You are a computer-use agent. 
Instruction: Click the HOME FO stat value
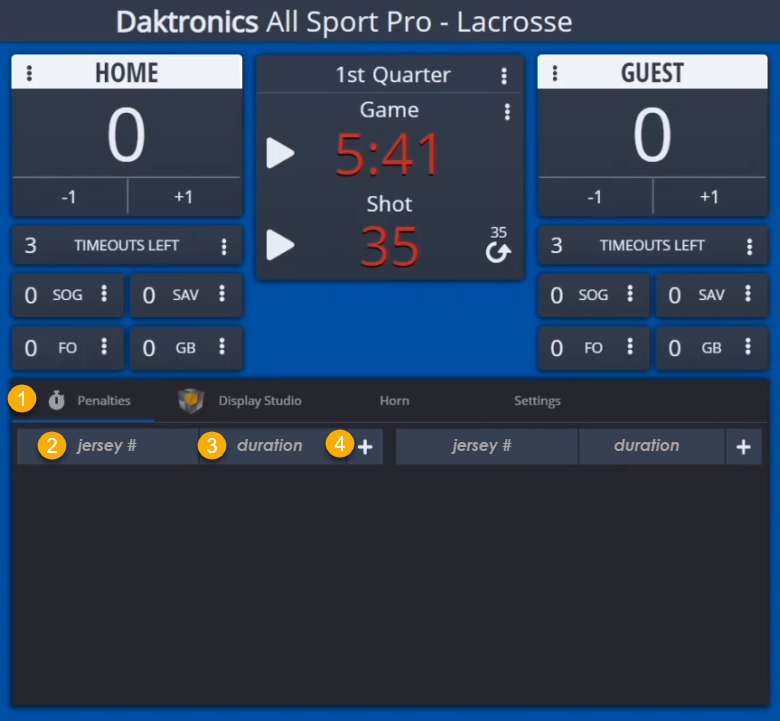pos(31,348)
